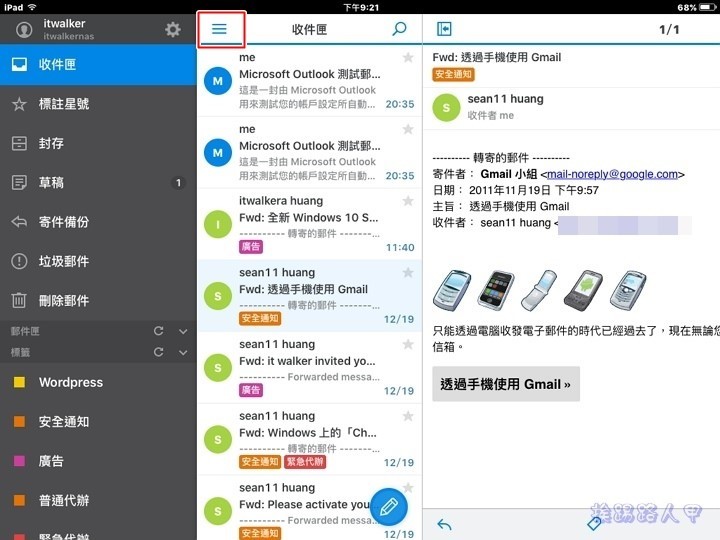Tap the drafts count badge 1
Viewport: 720px width, 540px height.
(x=178, y=183)
